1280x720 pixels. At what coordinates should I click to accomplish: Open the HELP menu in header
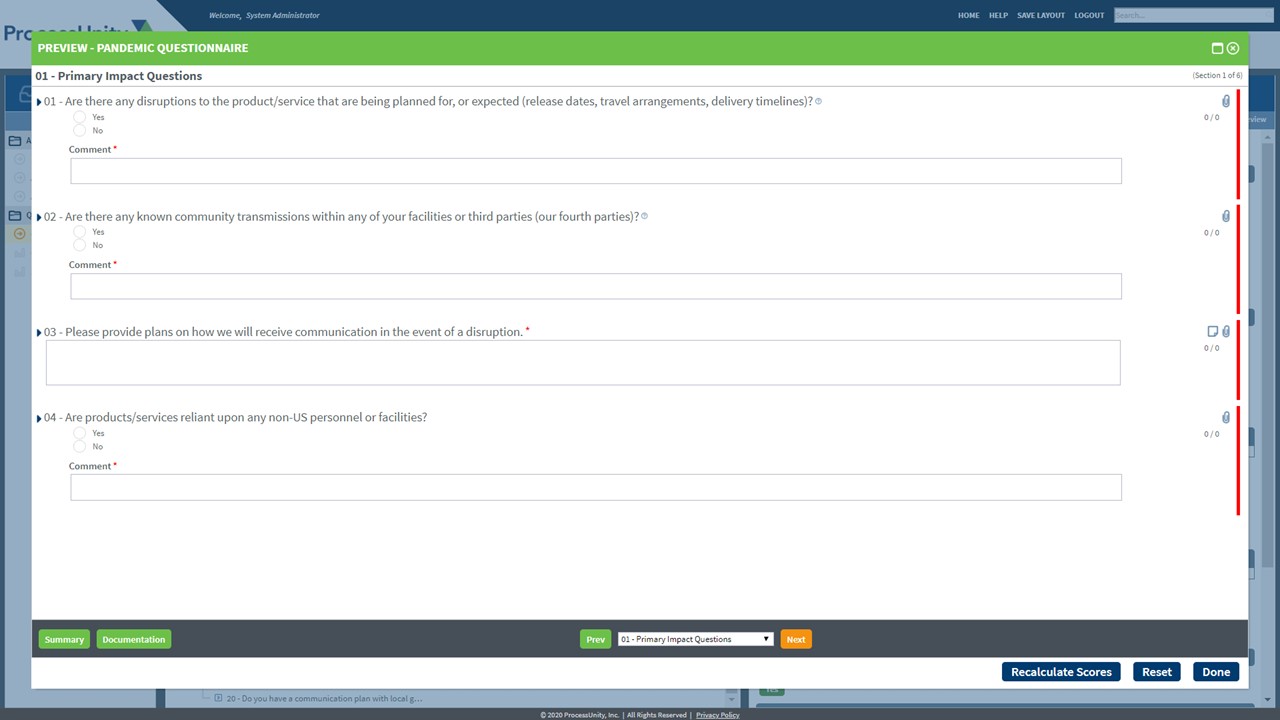pyautogui.click(x=998, y=15)
